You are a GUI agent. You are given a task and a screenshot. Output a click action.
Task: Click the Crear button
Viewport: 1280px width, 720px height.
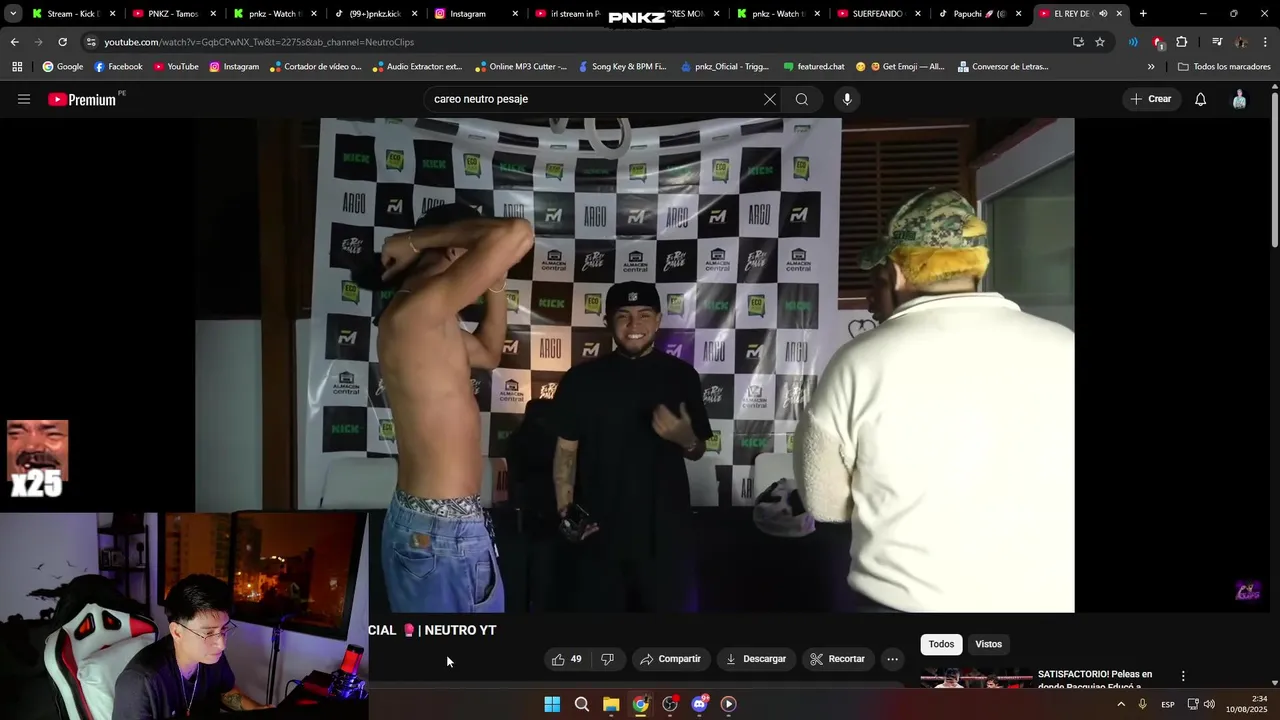[x=1151, y=99]
